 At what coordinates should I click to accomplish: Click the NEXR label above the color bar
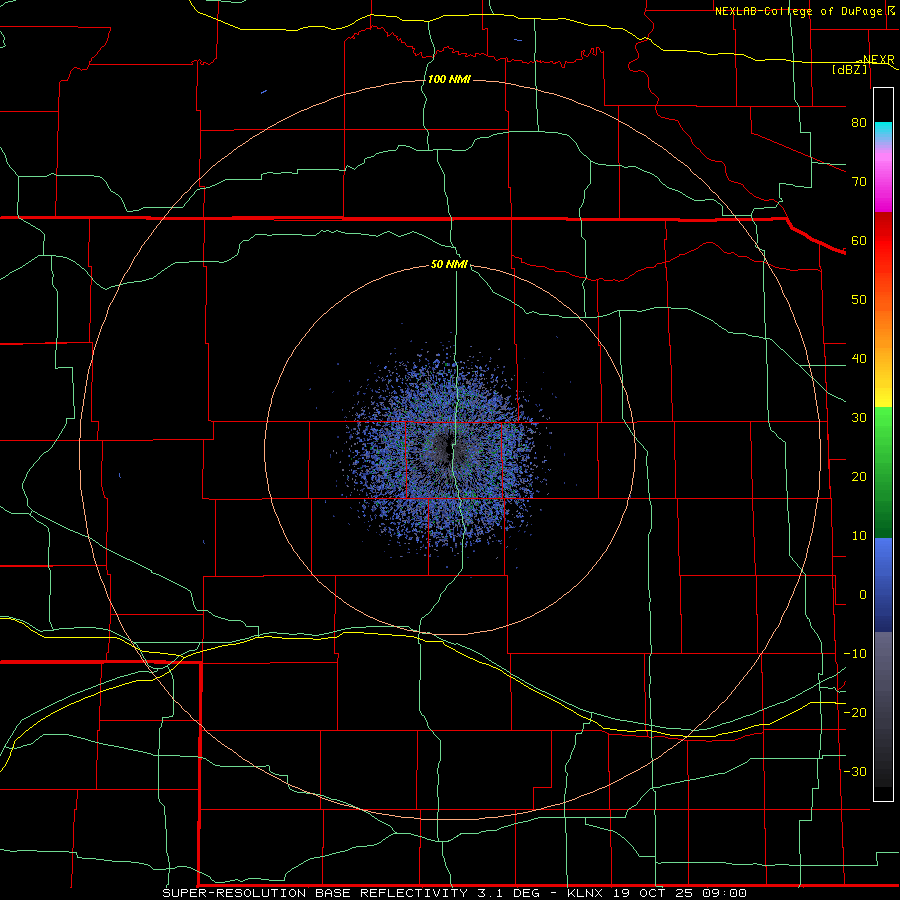(x=878, y=60)
